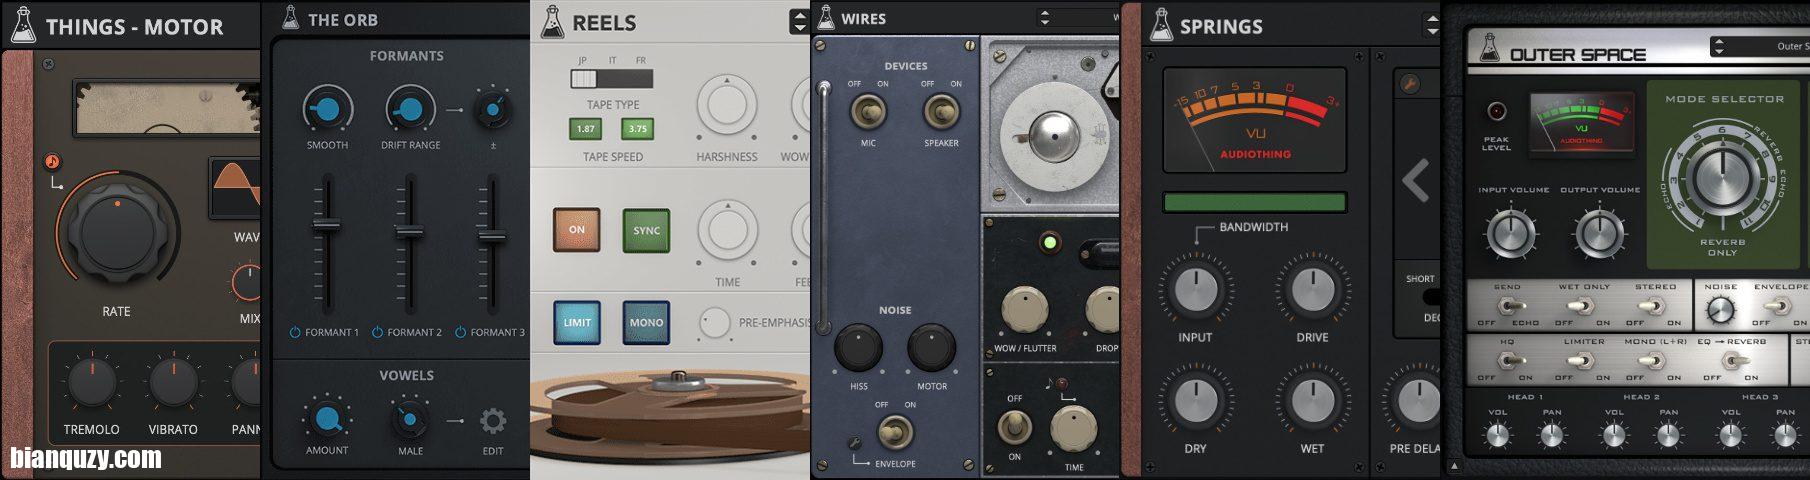Click the Springs flask logo icon

tap(1160, 25)
